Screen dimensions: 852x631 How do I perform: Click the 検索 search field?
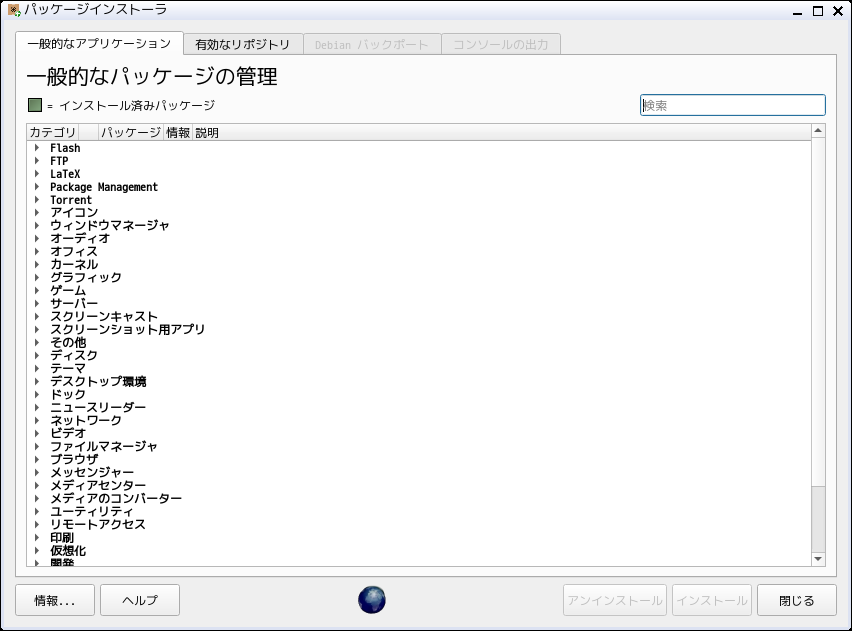(x=732, y=105)
